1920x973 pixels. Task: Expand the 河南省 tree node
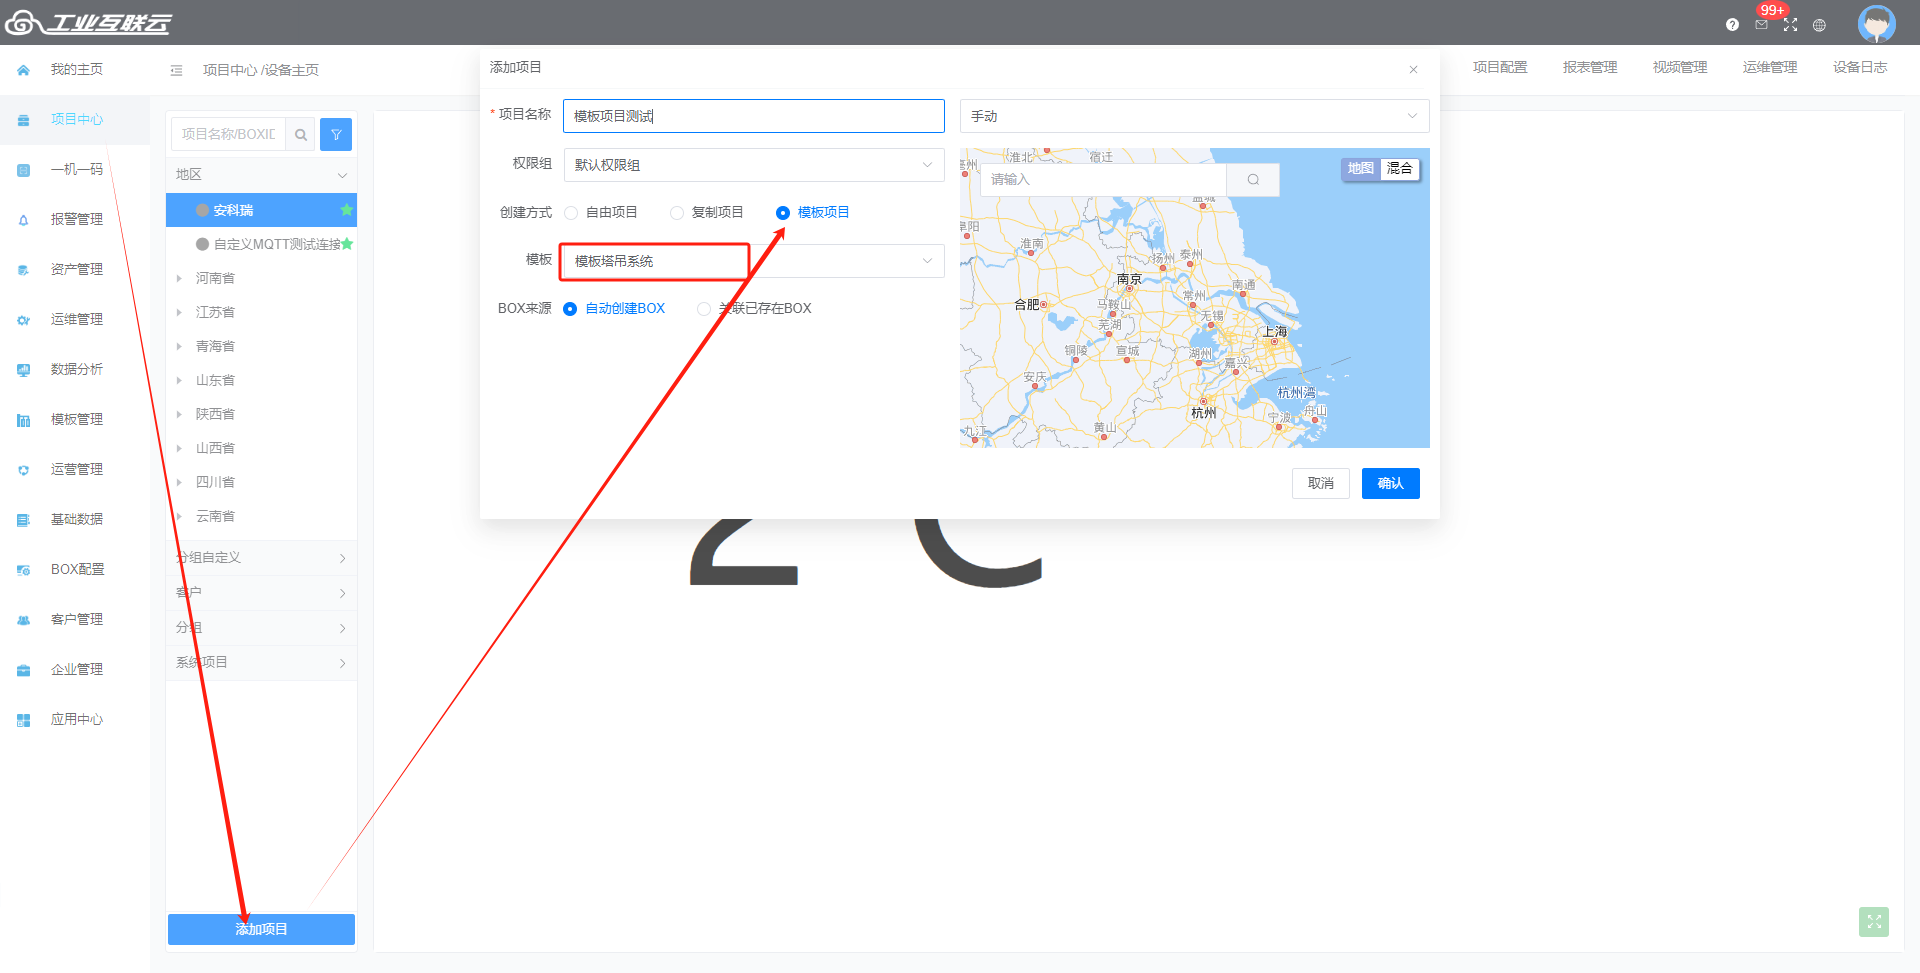click(x=179, y=278)
